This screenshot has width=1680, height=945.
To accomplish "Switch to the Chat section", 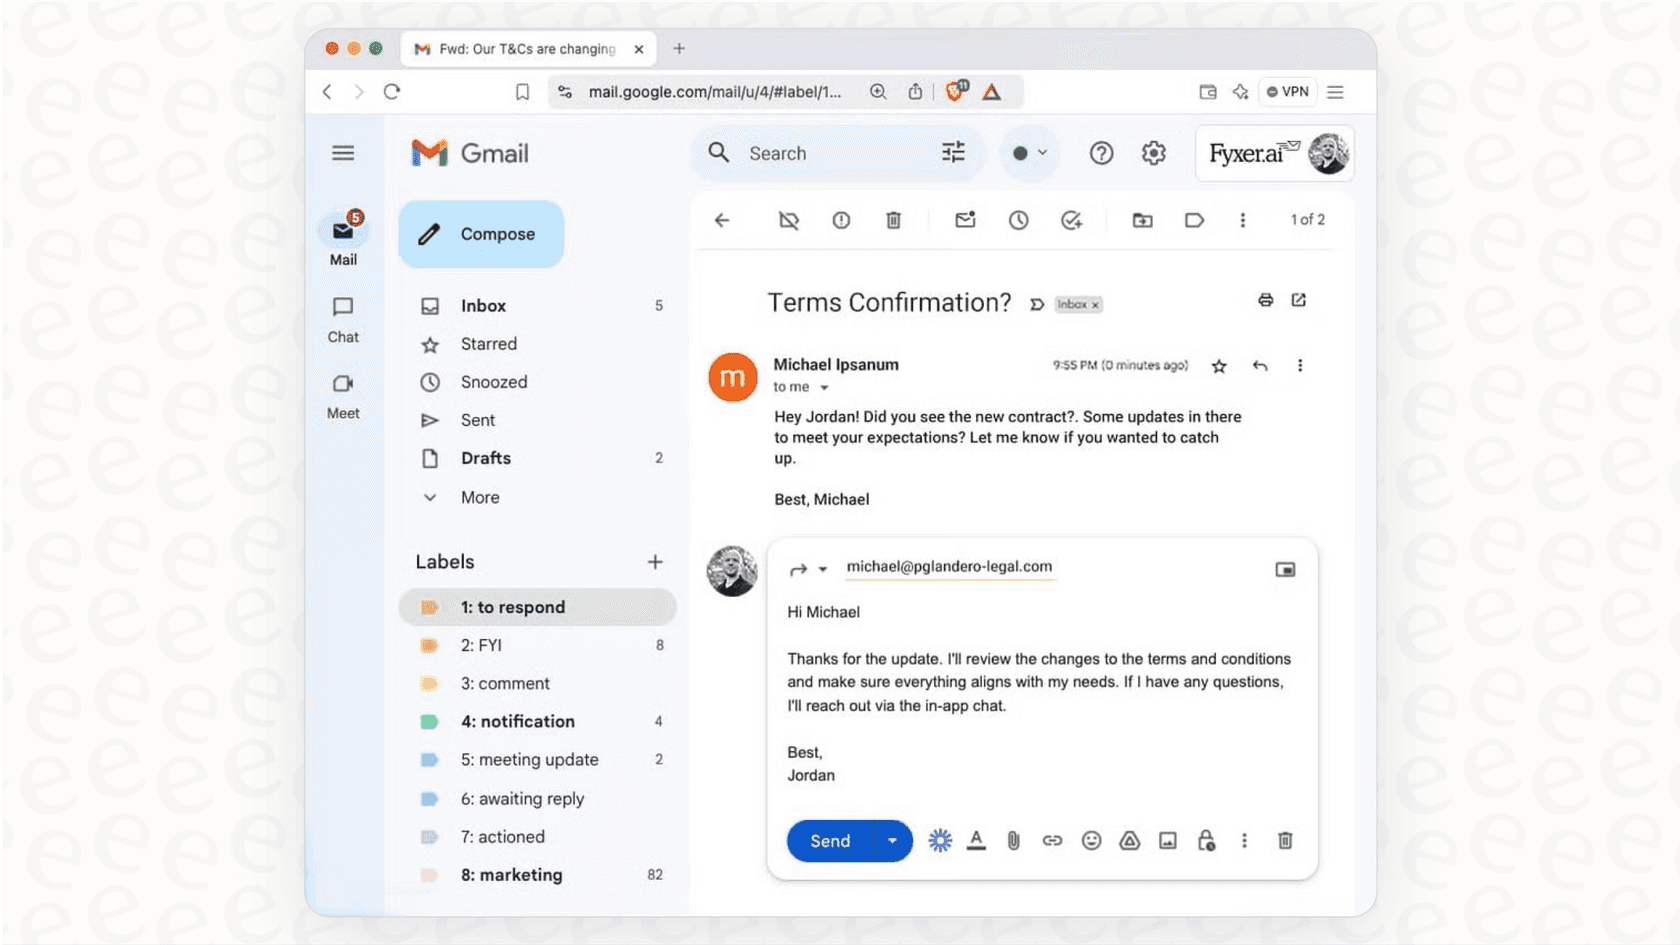I will coord(343,318).
